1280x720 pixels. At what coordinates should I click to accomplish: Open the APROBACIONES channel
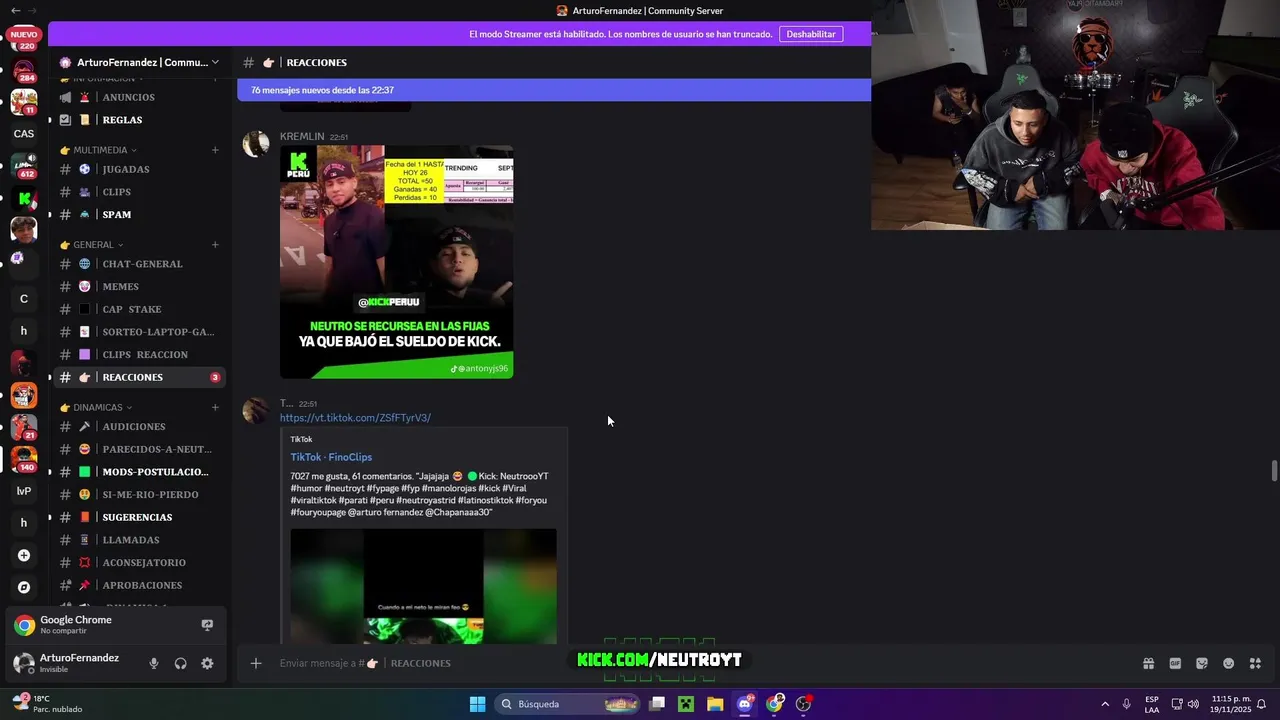140,585
